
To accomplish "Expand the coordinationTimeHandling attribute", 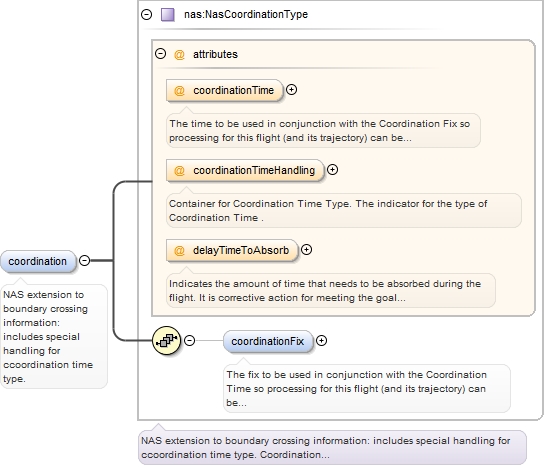I will tap(332, 170).
